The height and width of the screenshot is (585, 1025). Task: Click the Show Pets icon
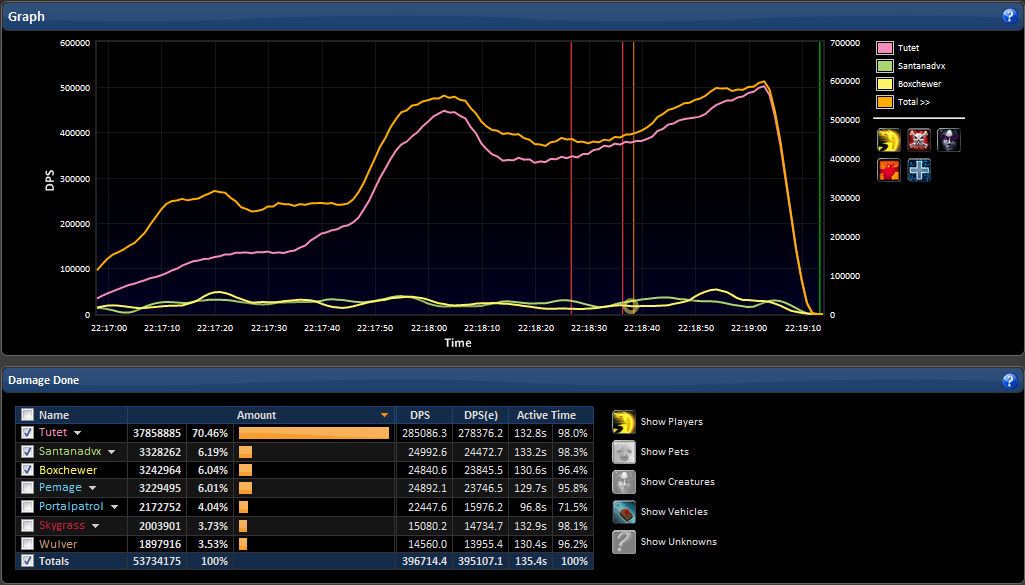pos(624,452)
